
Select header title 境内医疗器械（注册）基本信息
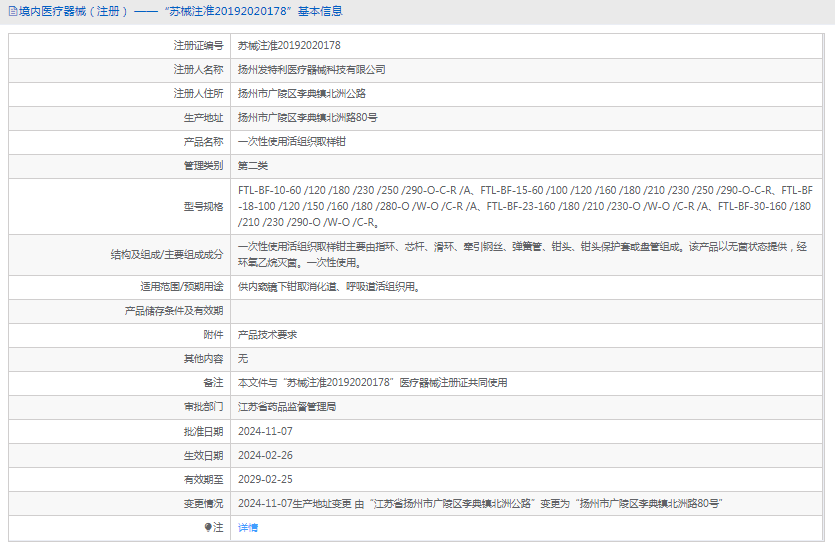(x=181, y=11)
